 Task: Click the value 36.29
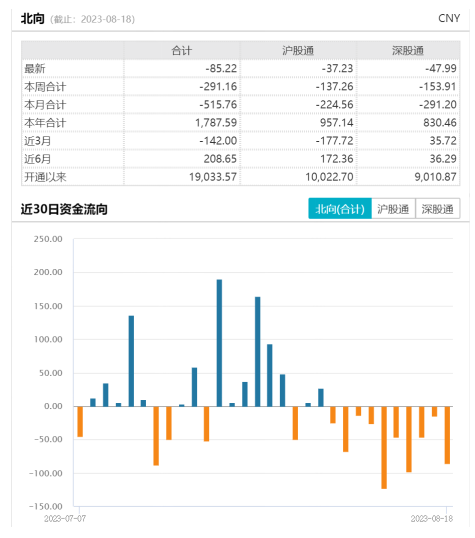point(443,159)
